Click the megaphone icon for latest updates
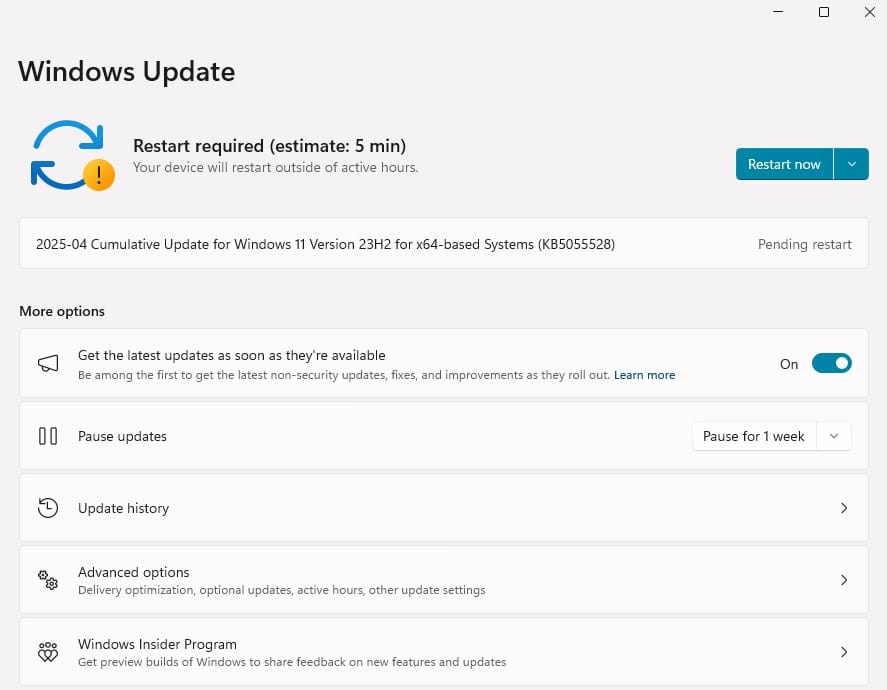Screen dimensions: 887x690 [x=48, y=363]
